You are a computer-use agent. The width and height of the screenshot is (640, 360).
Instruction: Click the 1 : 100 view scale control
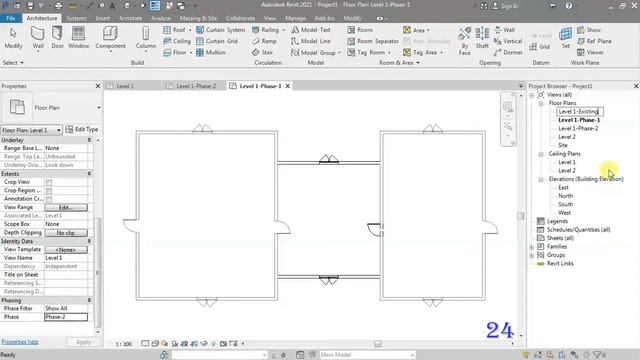[123, 344]
